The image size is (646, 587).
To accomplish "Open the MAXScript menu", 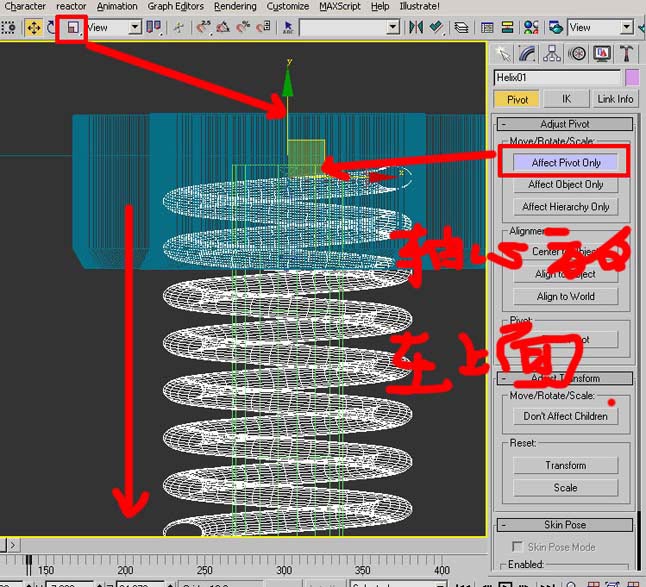I will click(340, 6).
